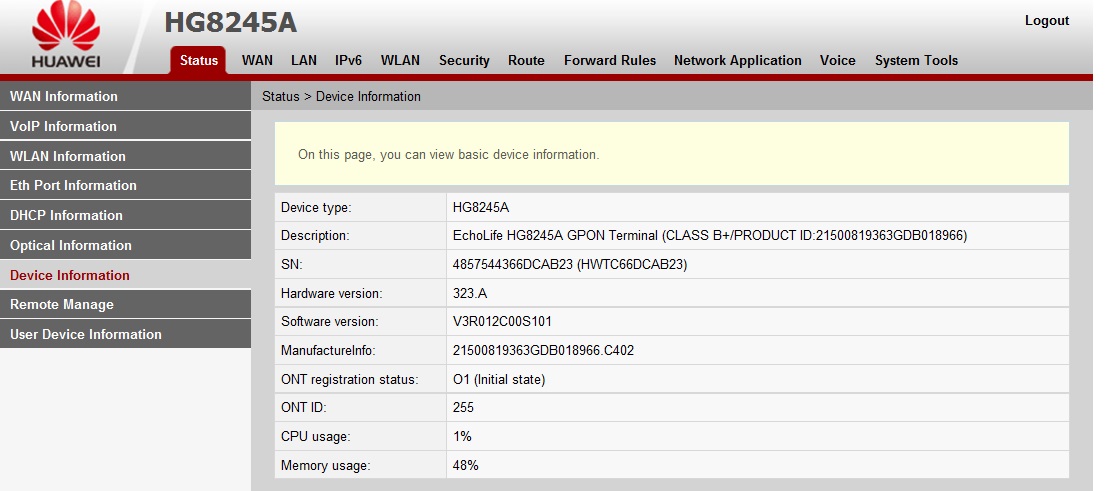Switch to the Status tab
Image resolution: width=1110 pixels, height=491 pixels.
[x=198, y=61]
